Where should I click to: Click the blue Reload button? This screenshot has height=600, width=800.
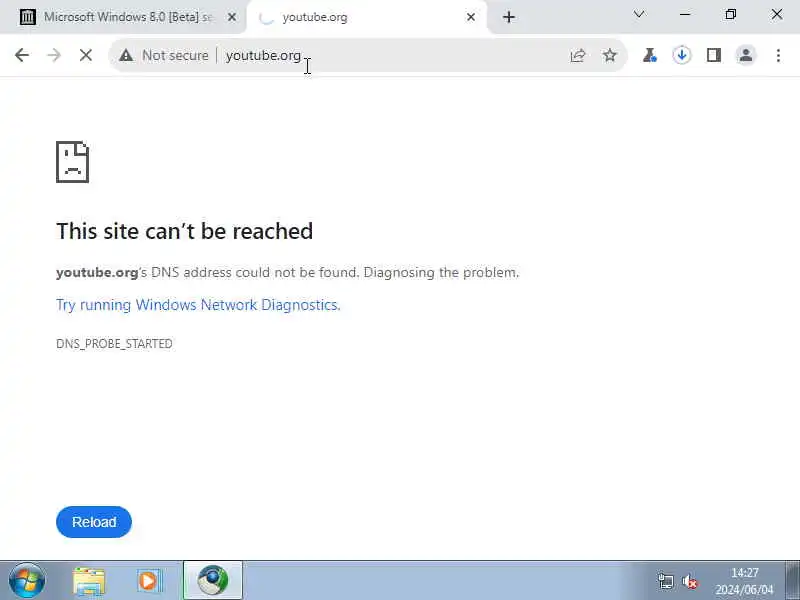click(94, 522)
